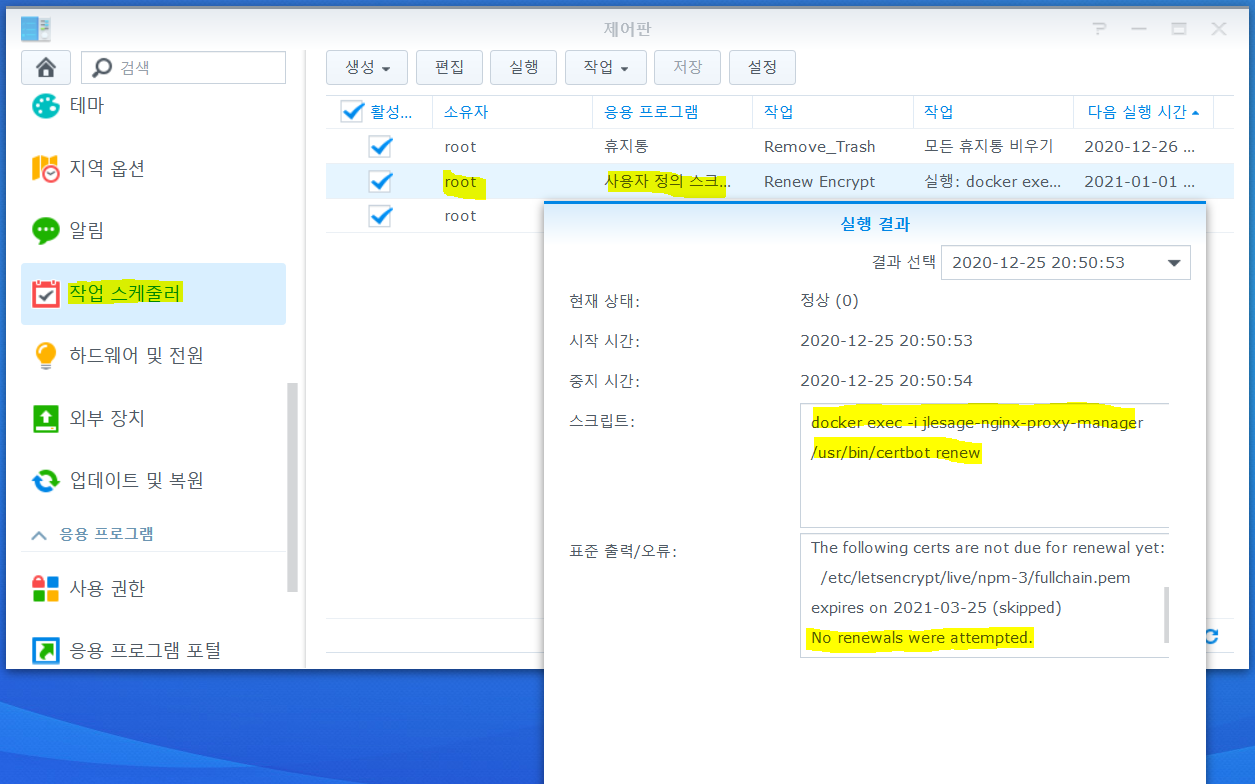The image size is (1255, 784).
Task: Click the 편집 (Edit) button
Action: tap(449, 67)
